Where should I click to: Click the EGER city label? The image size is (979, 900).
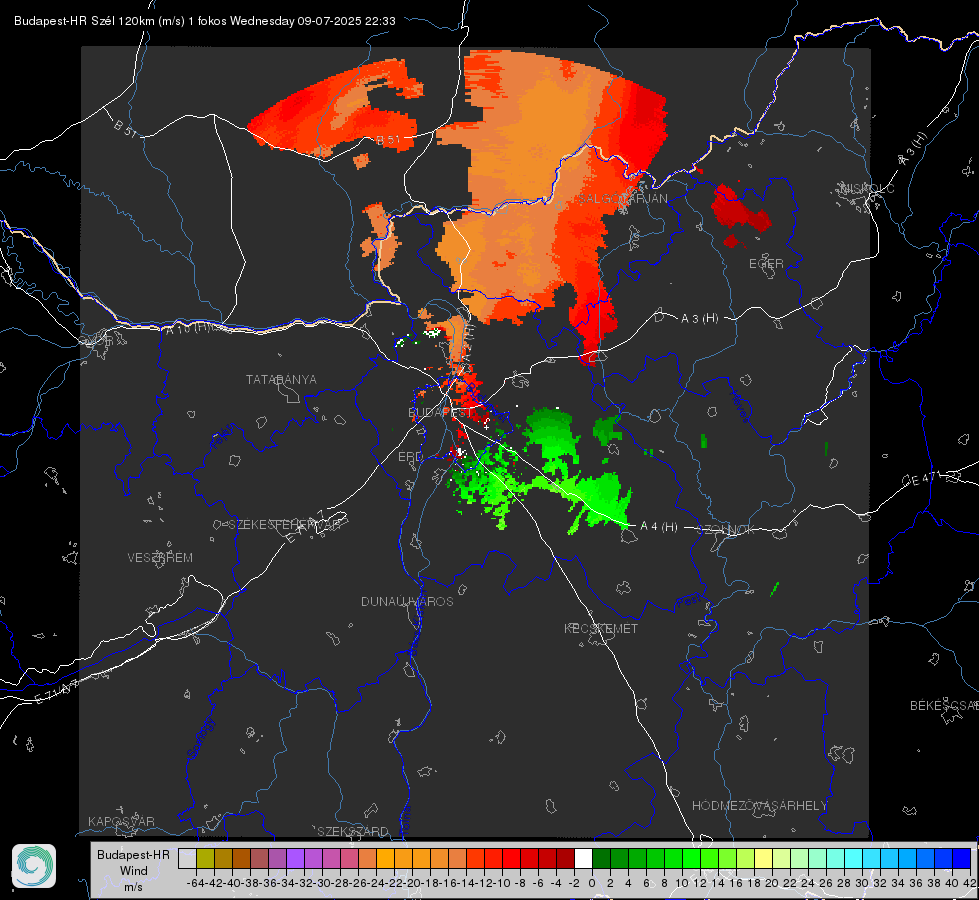(766, 264)
